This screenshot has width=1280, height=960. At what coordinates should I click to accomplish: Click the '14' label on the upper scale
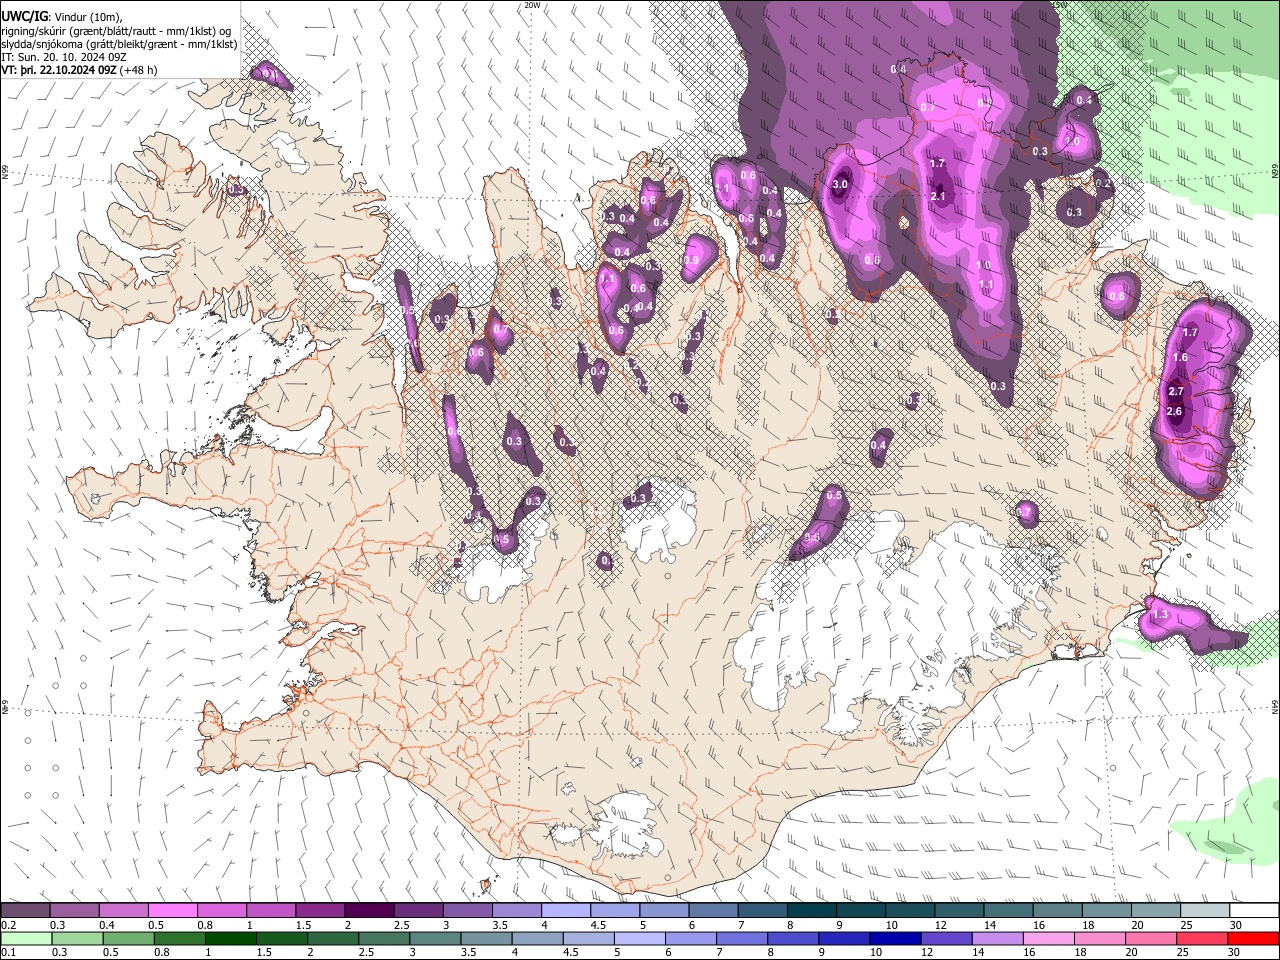989,925
